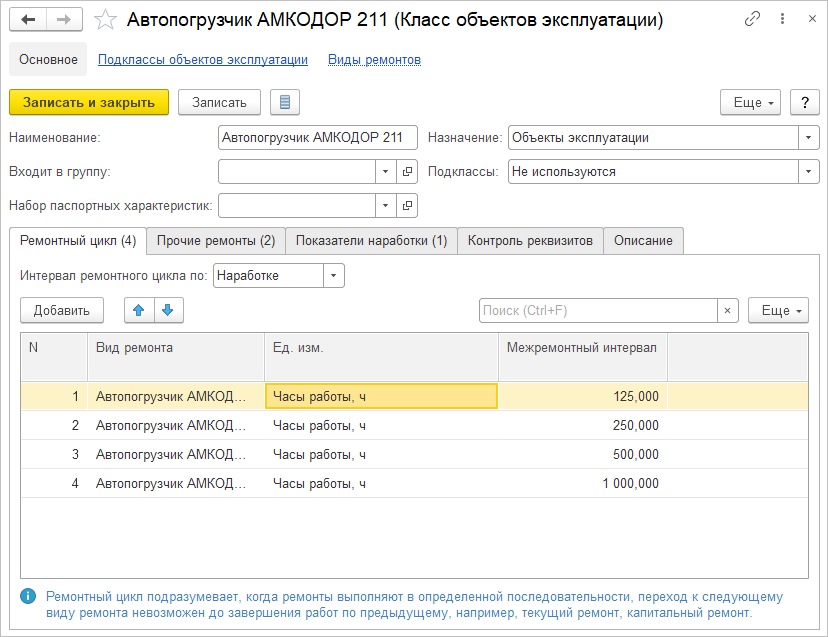The width and height of the screenshot is (828, 637).
Task: Copy link to this object icon
Action: point(751,20)
